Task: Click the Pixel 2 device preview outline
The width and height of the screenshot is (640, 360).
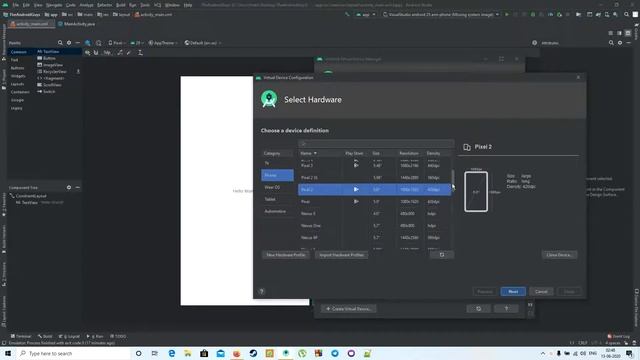Action: (476, 192)
